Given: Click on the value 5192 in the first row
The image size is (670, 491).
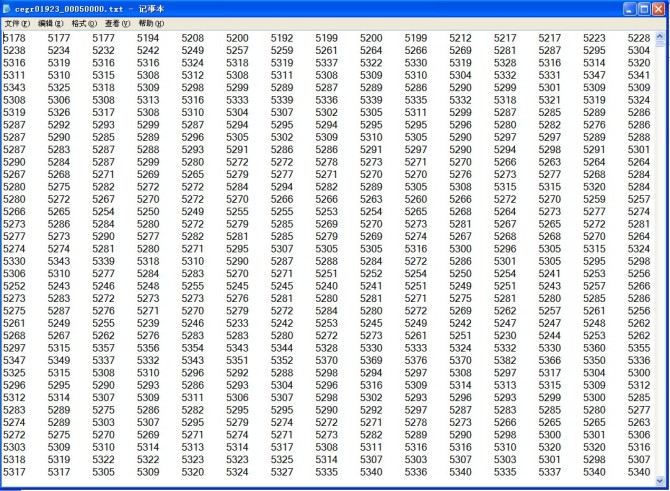Looking at the screenshot, I should tap(282, 38).
